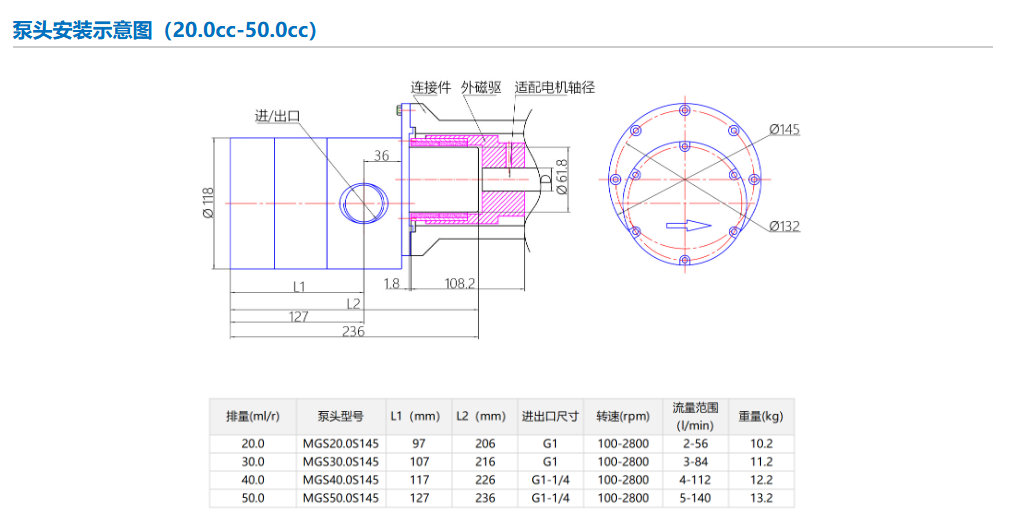The image size is (1010, 531).
Task: Click the Ø132 dimension label
Action: tap(785, 226)
